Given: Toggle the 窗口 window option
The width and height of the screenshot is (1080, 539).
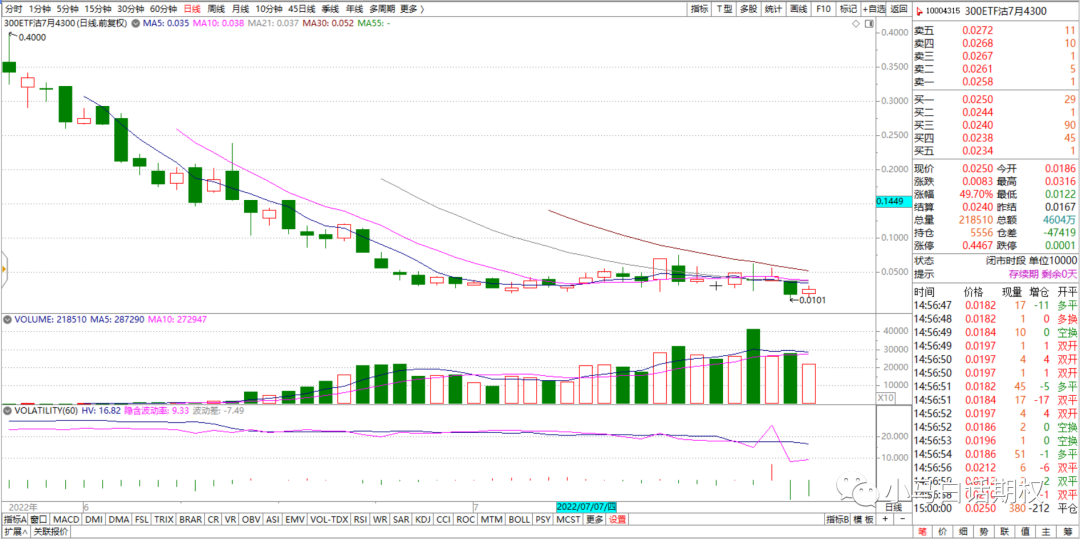Looking at the screenshot, I should (39, 520).
